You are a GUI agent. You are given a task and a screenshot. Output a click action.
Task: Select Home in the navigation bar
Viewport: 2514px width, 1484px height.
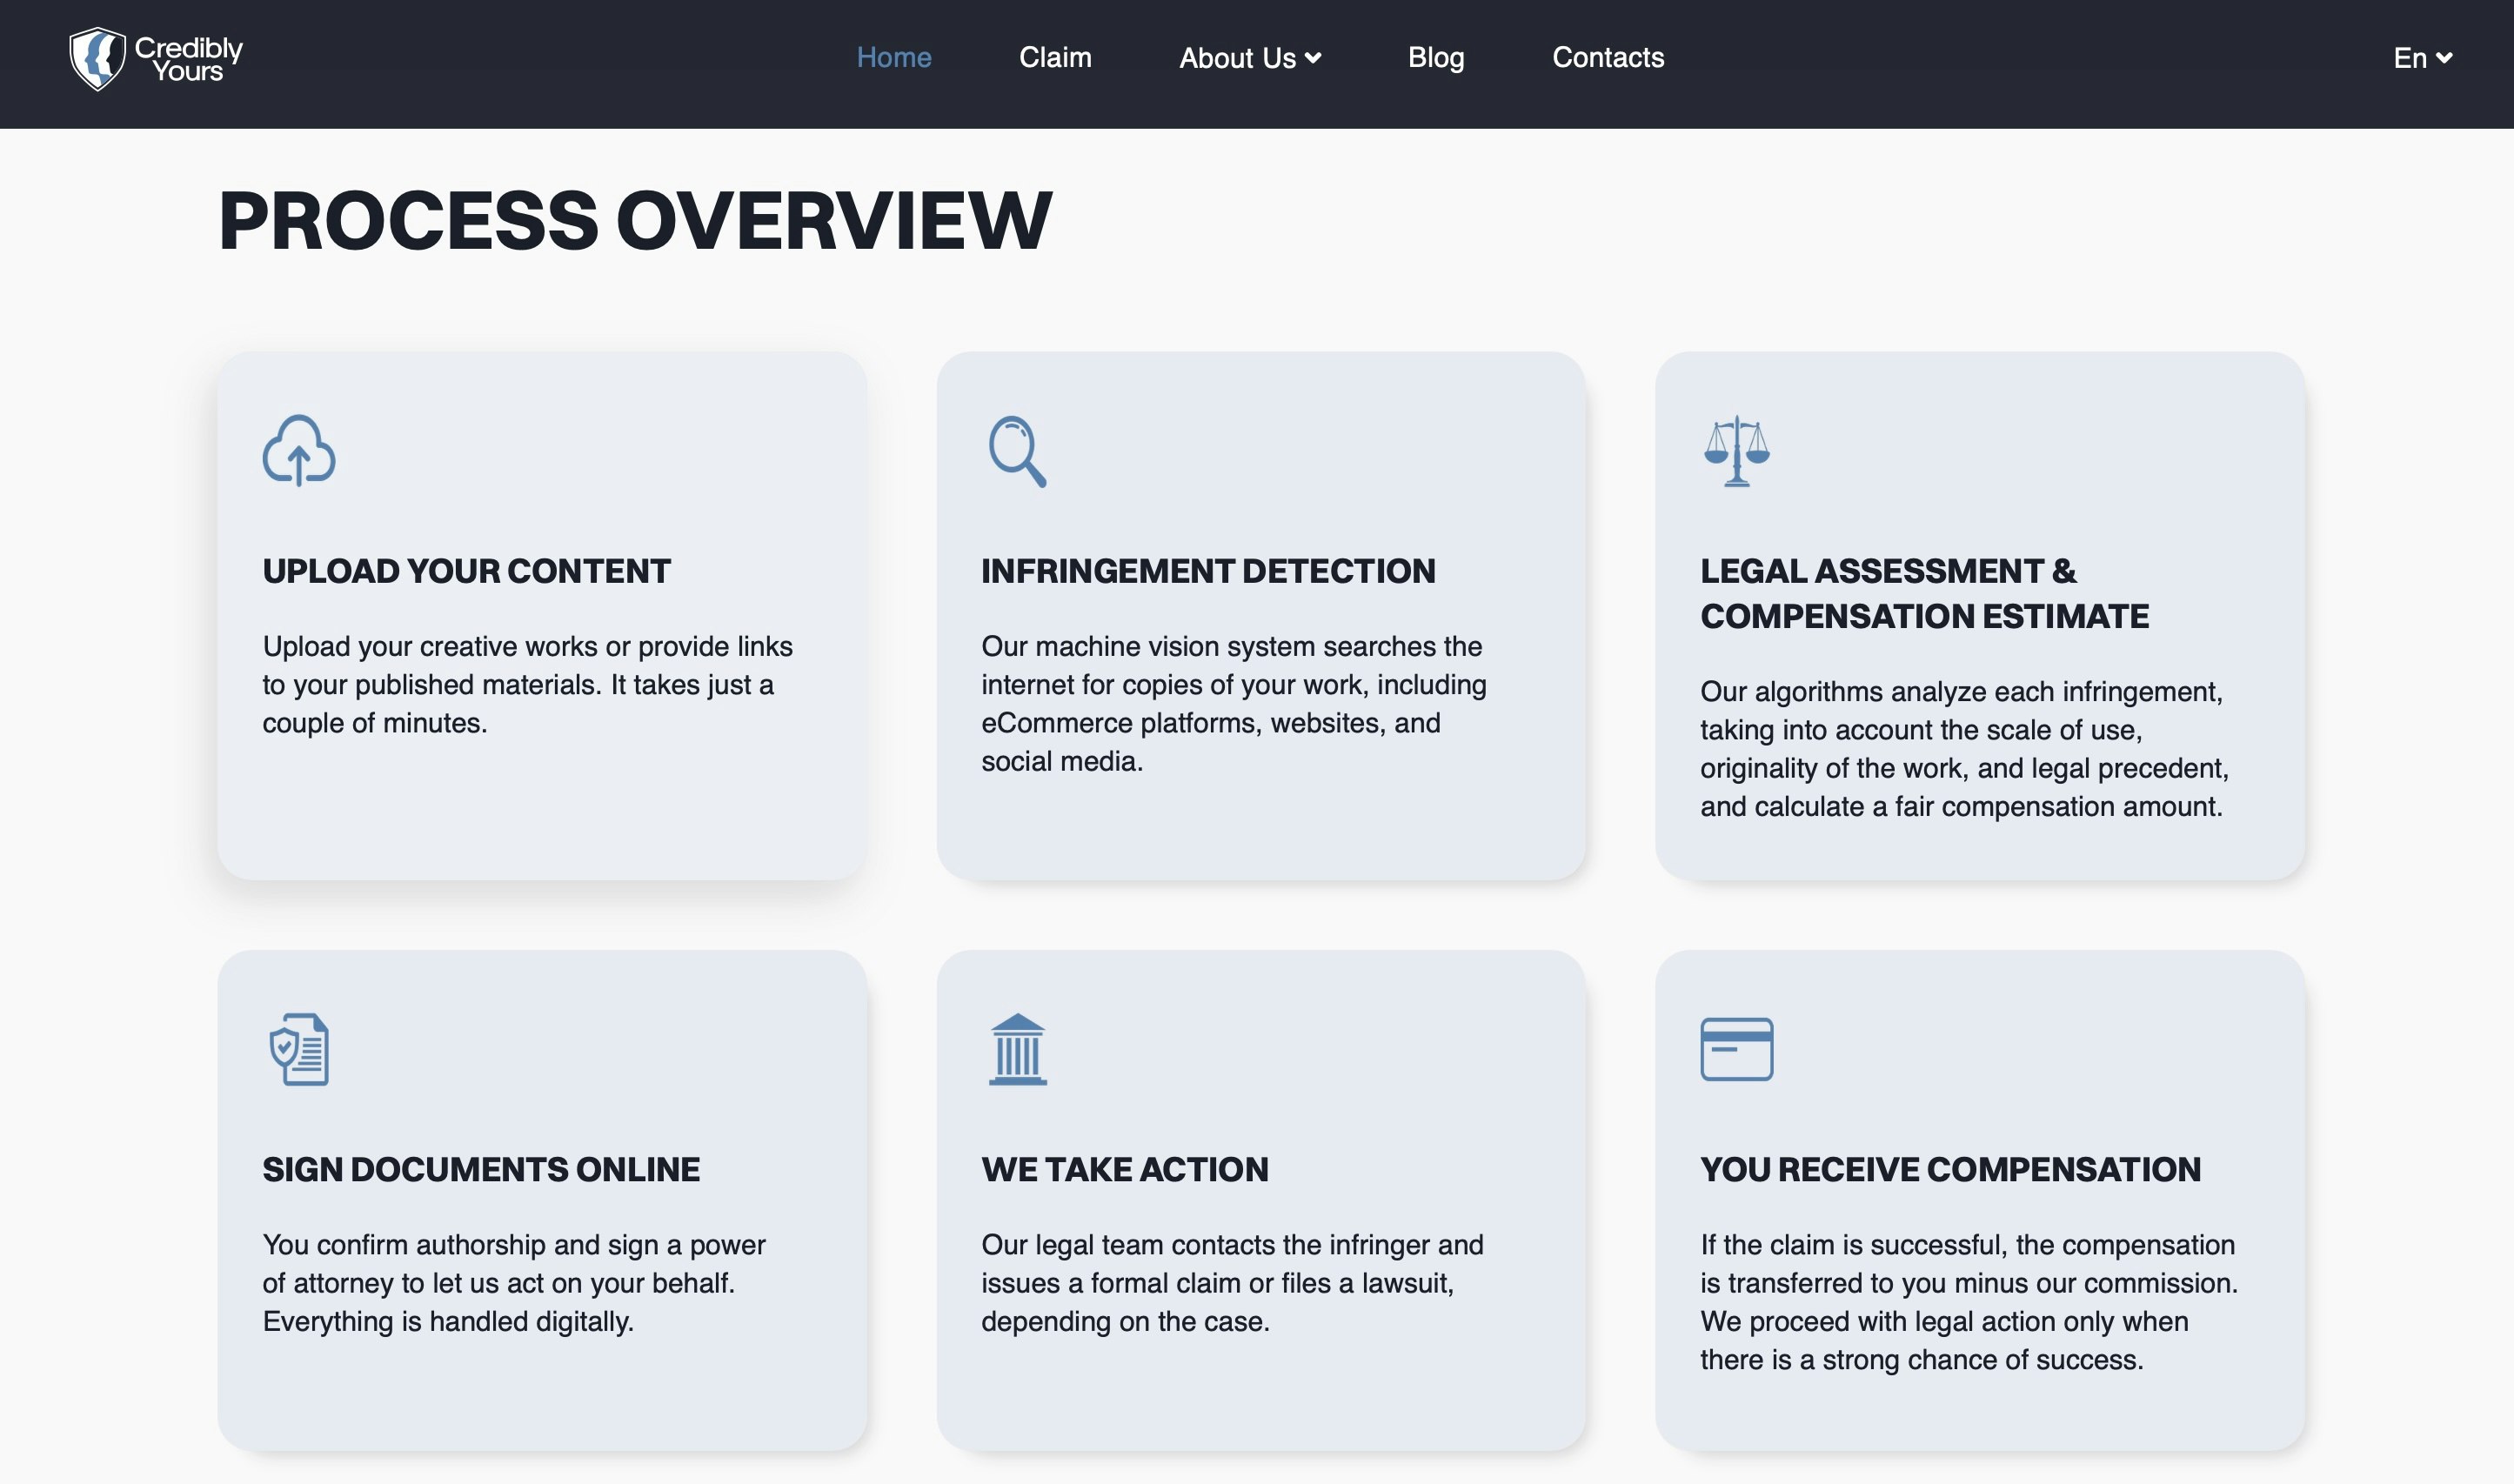[x=893, y=58]
